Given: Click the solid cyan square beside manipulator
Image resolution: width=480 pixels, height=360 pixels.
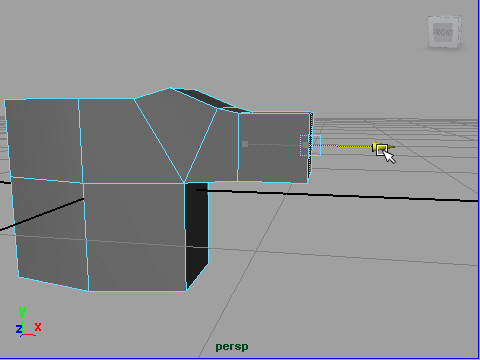Looking at the screenshot, I should 316,145.
